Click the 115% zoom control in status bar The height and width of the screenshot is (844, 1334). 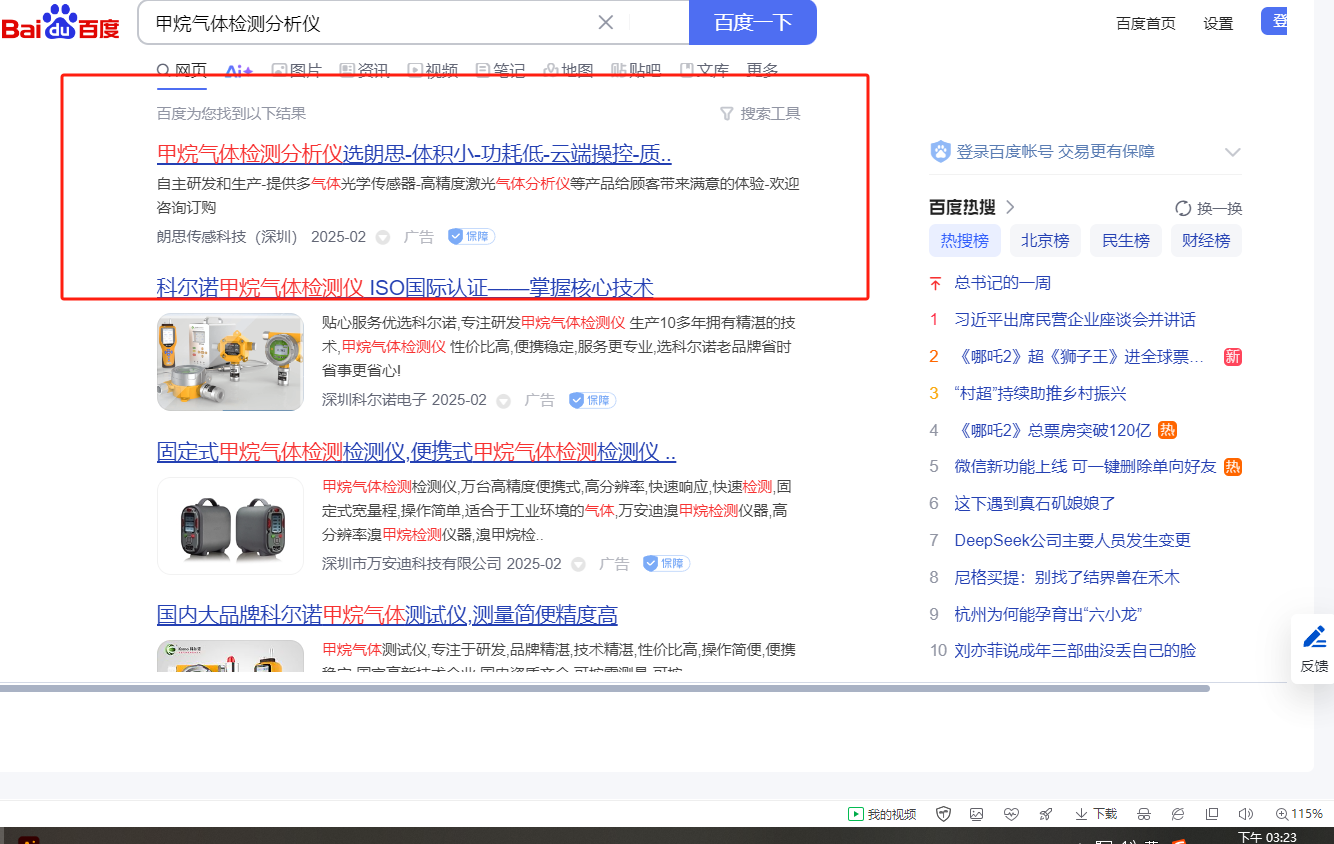coord(1300,814)
